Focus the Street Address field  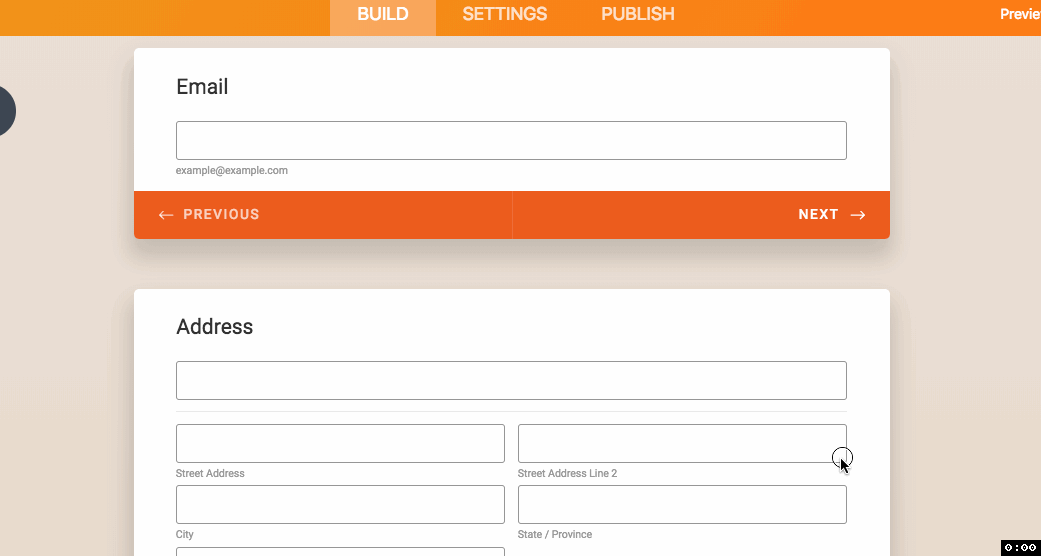tap(340, 443)
